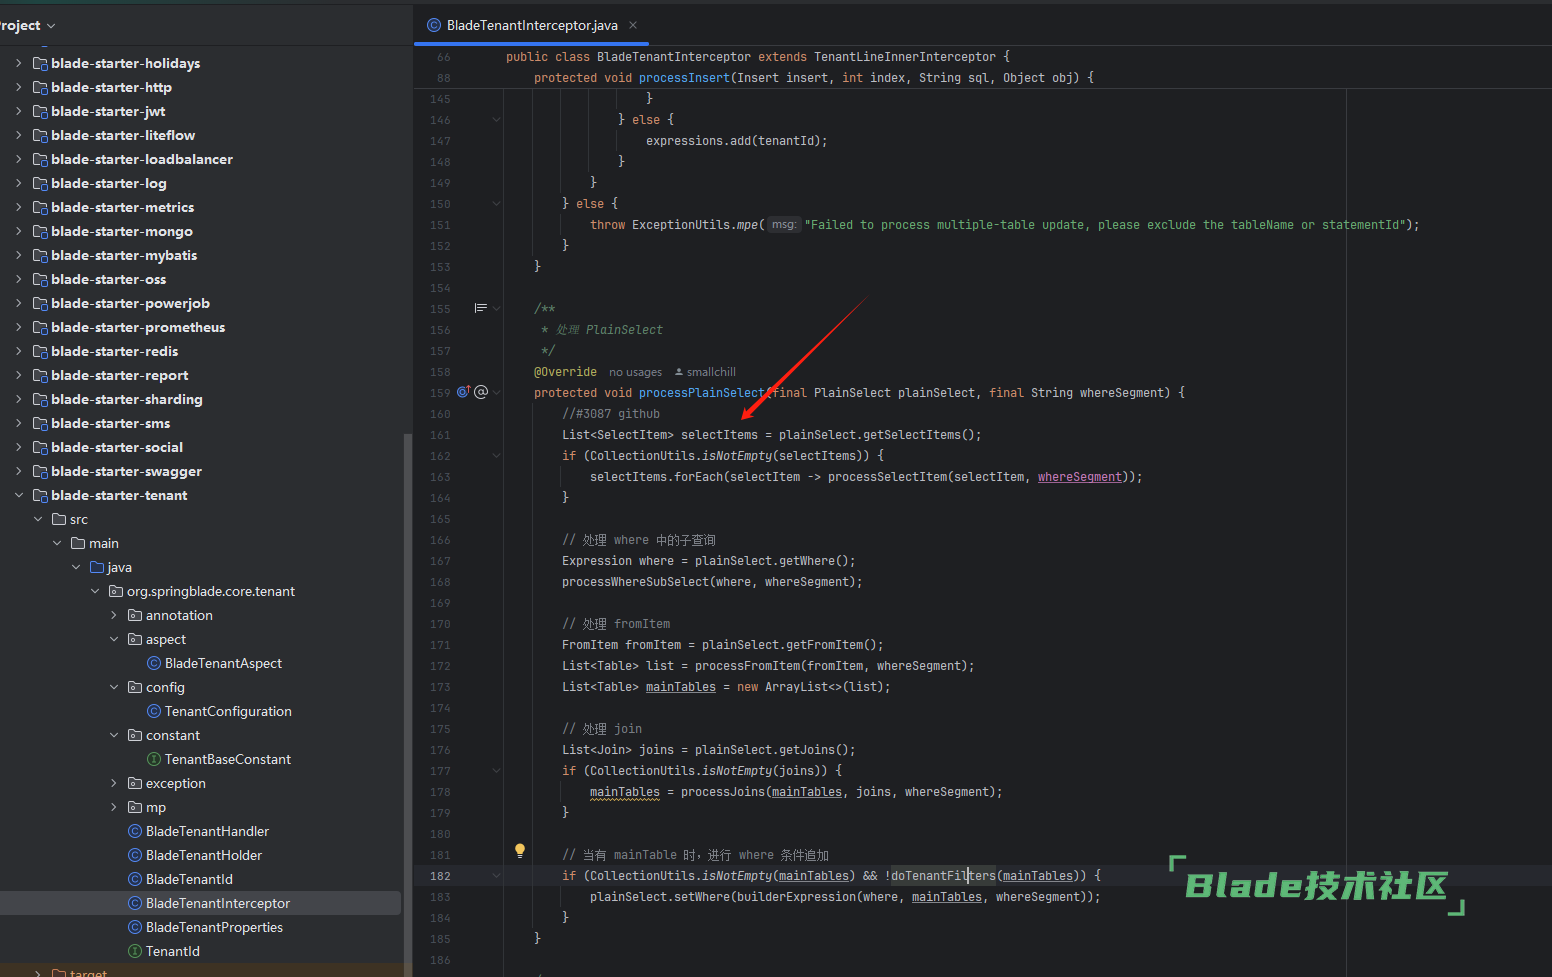This screenshot has width=1552, height=977.
Task: Toggle folding of Javadoc on line 155
Action: pos(496,309)
